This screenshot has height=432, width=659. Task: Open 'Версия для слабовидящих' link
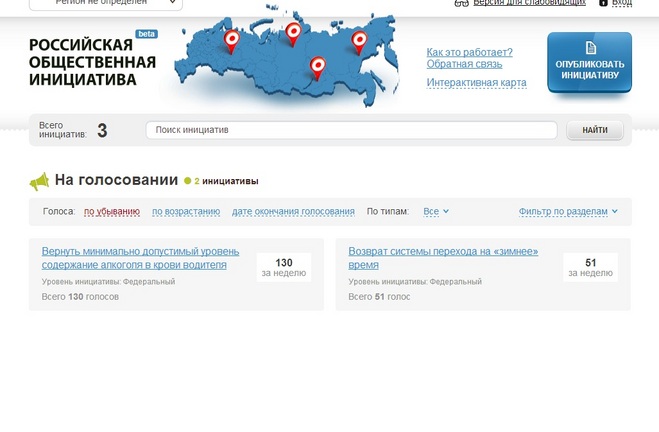click(x=529, y=3)
